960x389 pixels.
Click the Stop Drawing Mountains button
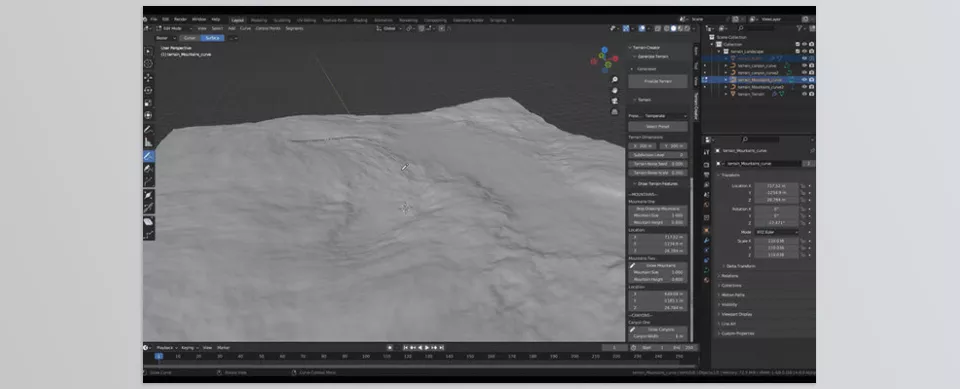point(658,209)
